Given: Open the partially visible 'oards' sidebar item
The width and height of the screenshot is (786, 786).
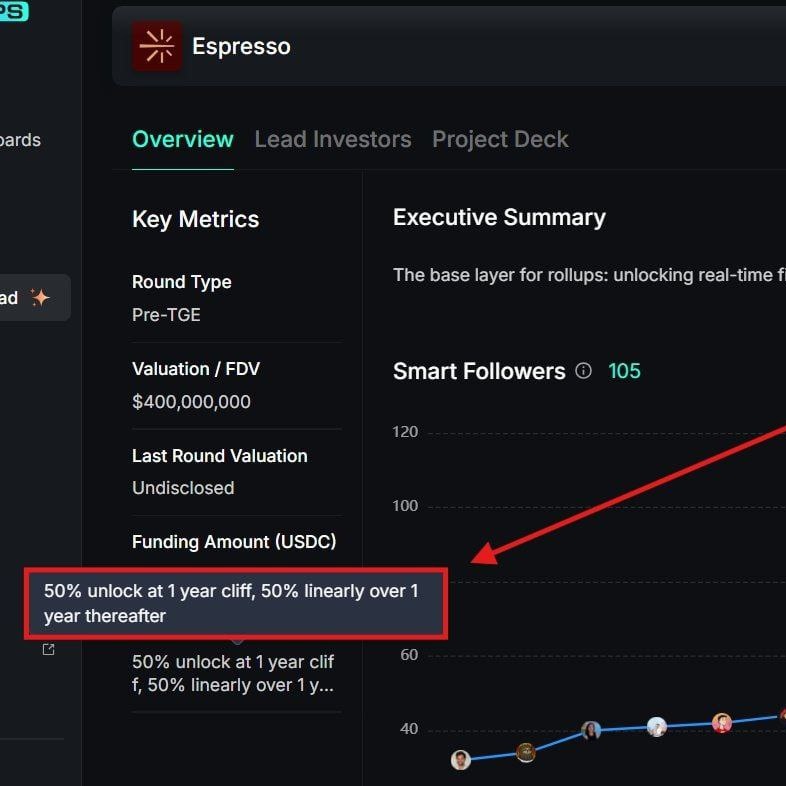Looking at the screenshot, I should coord(20,140).
